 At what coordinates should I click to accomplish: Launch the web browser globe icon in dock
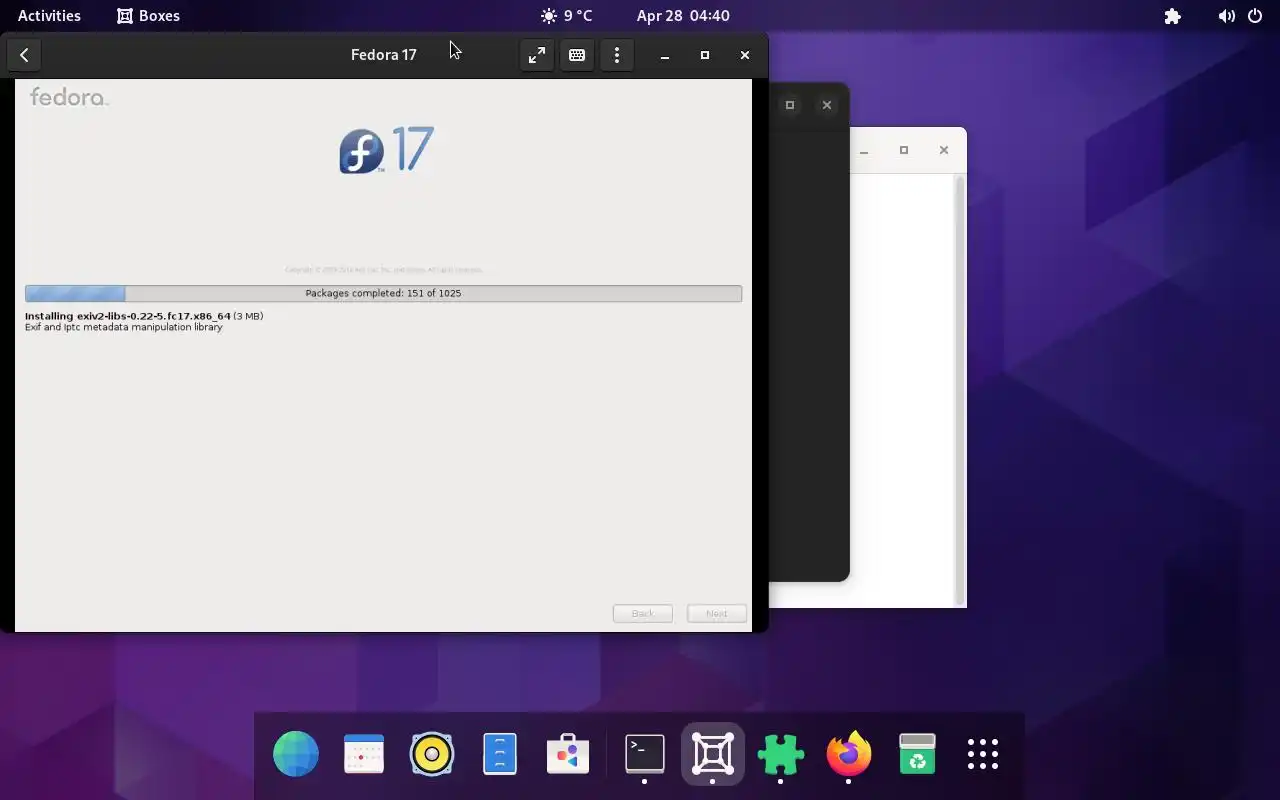296,754
